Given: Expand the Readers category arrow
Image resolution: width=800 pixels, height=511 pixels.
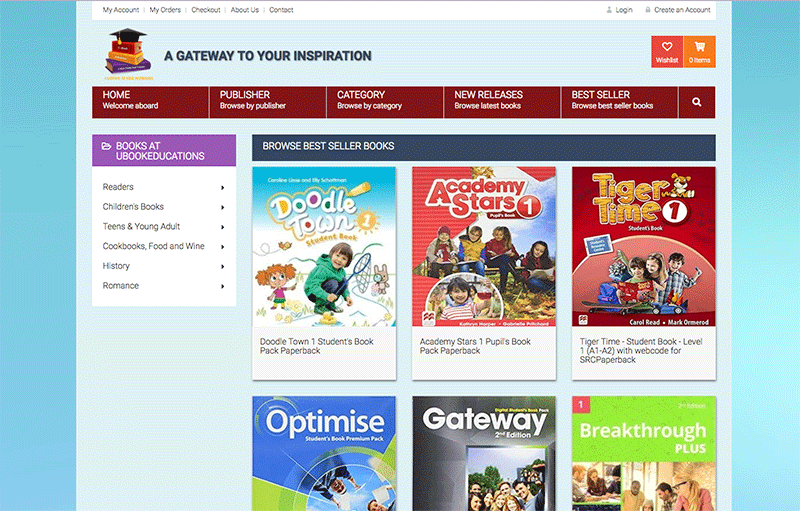Looking at the screenshot, I should coord(222,187).
